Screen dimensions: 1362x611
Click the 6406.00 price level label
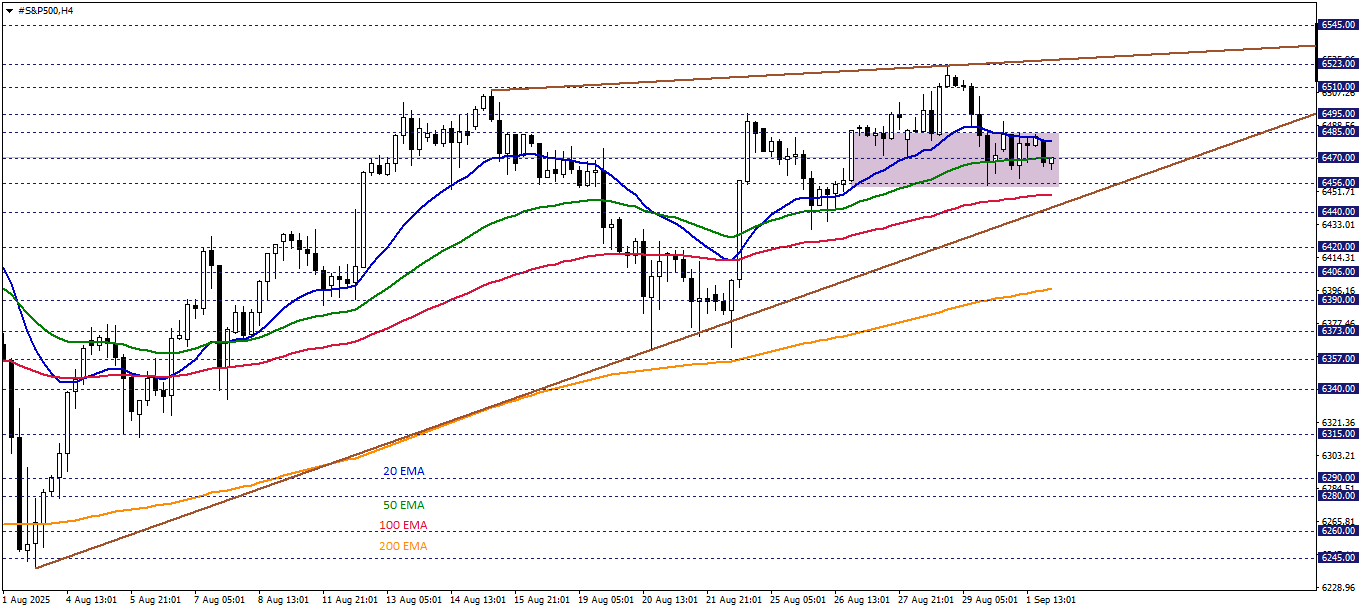point(1337,271)
